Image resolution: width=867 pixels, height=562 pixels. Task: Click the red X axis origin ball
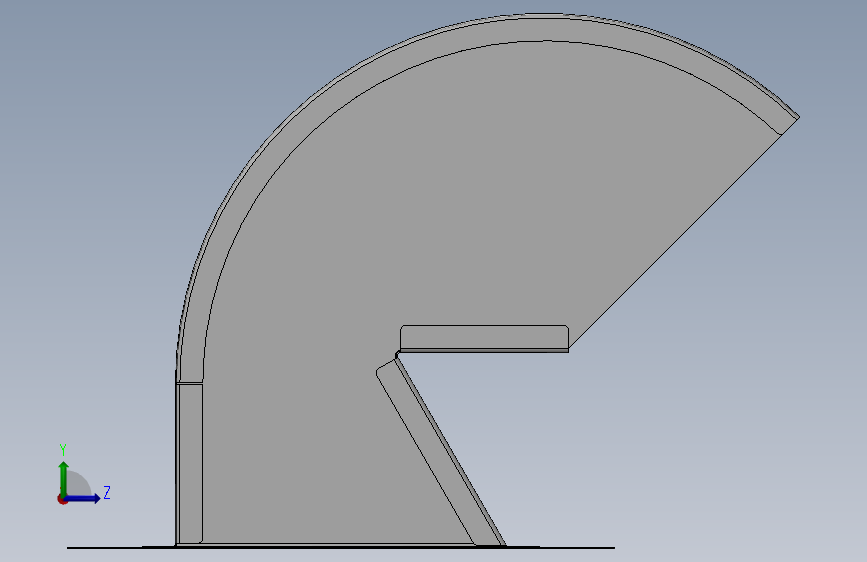(x=62, y=499)
